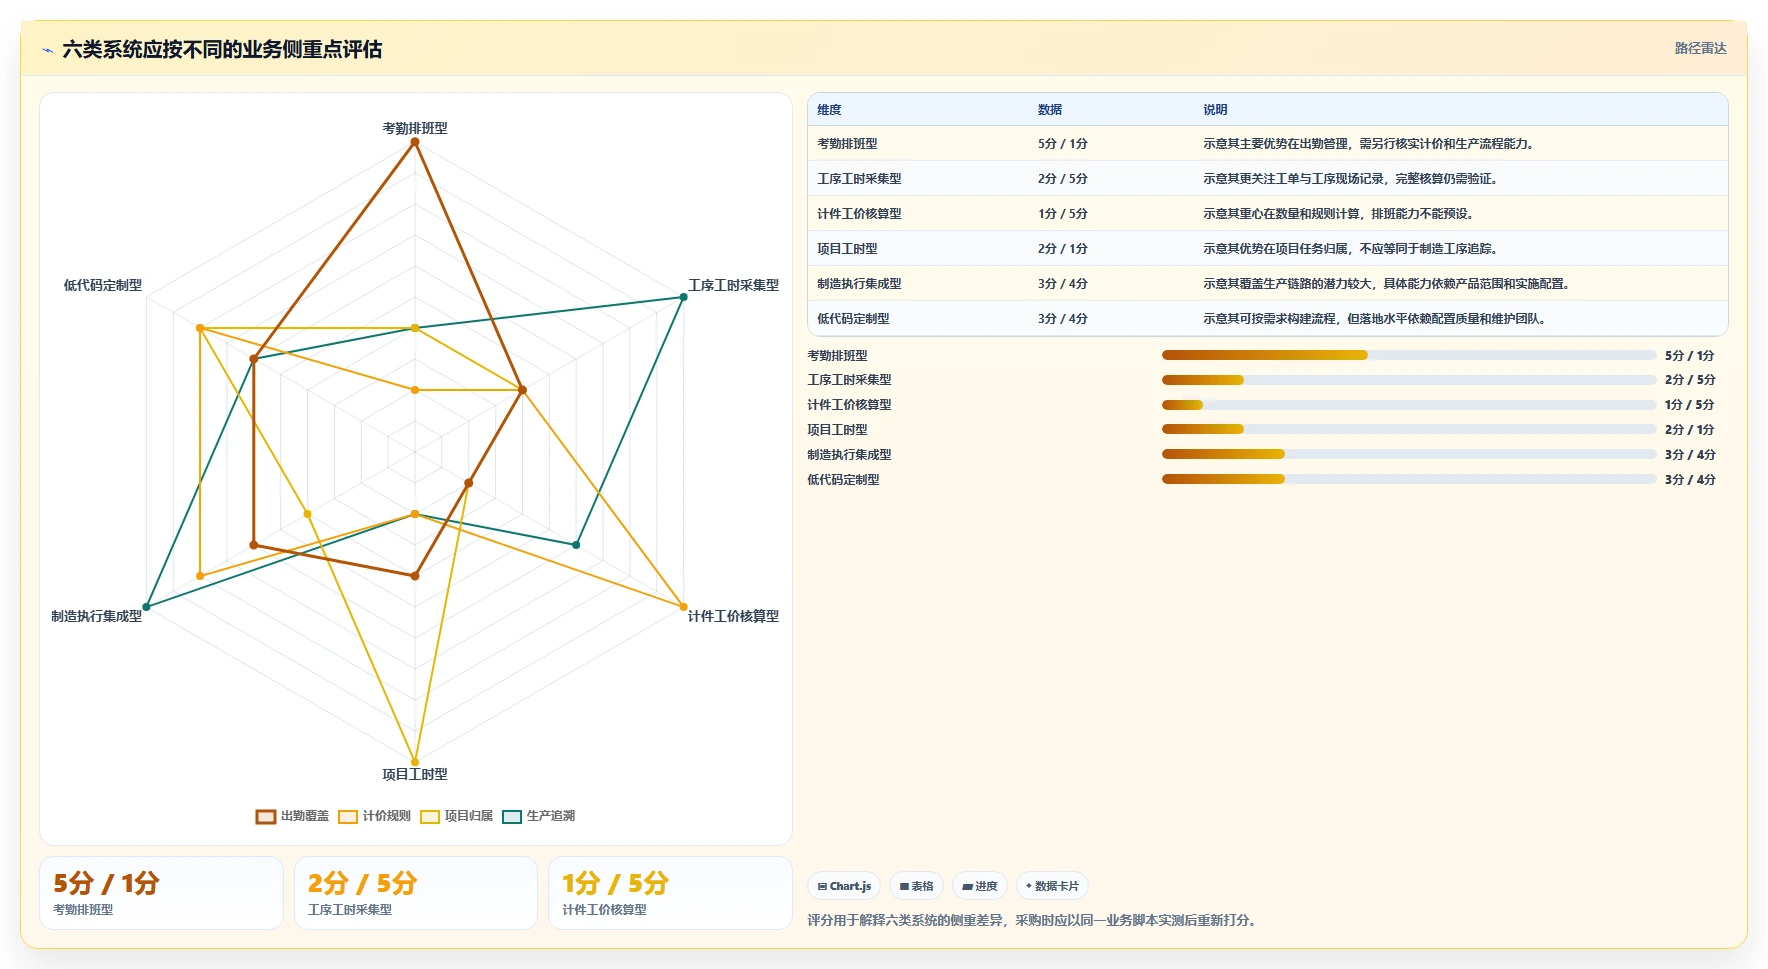Click the yellow data point at 项目工时型 vertex
The height and width of the screenshot is (969, 1768).
pos(415,762)
